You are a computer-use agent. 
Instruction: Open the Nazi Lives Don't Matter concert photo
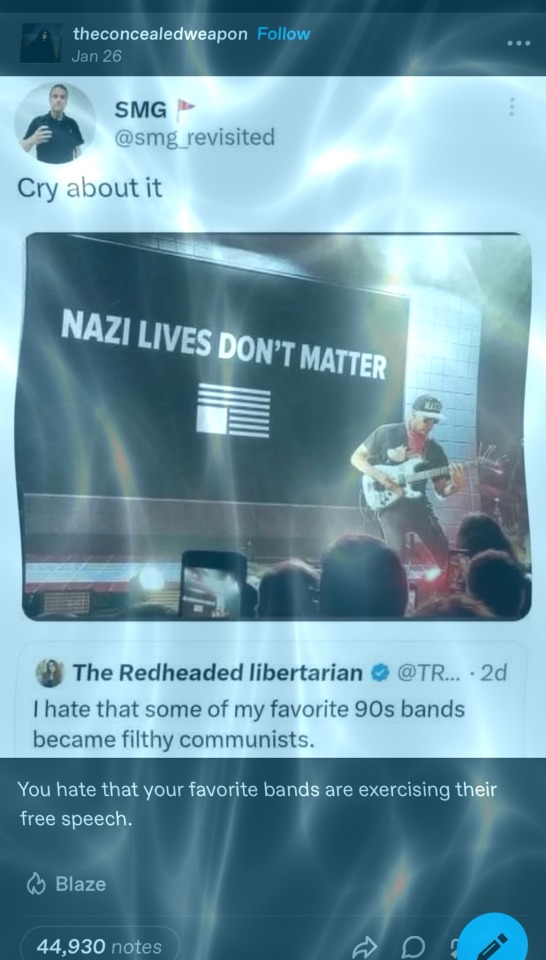pos(277,427)
